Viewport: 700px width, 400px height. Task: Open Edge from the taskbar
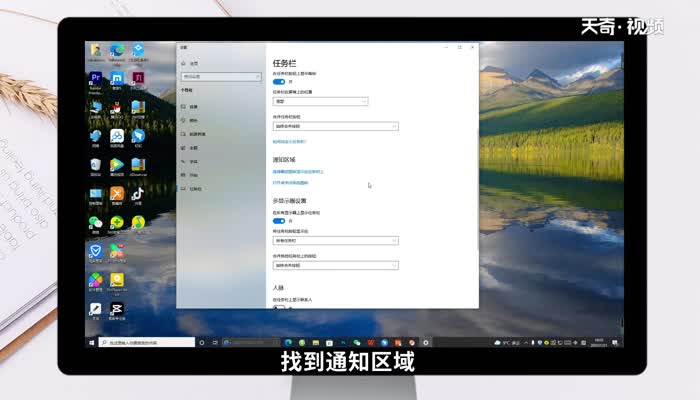click(x=288, y=342)
